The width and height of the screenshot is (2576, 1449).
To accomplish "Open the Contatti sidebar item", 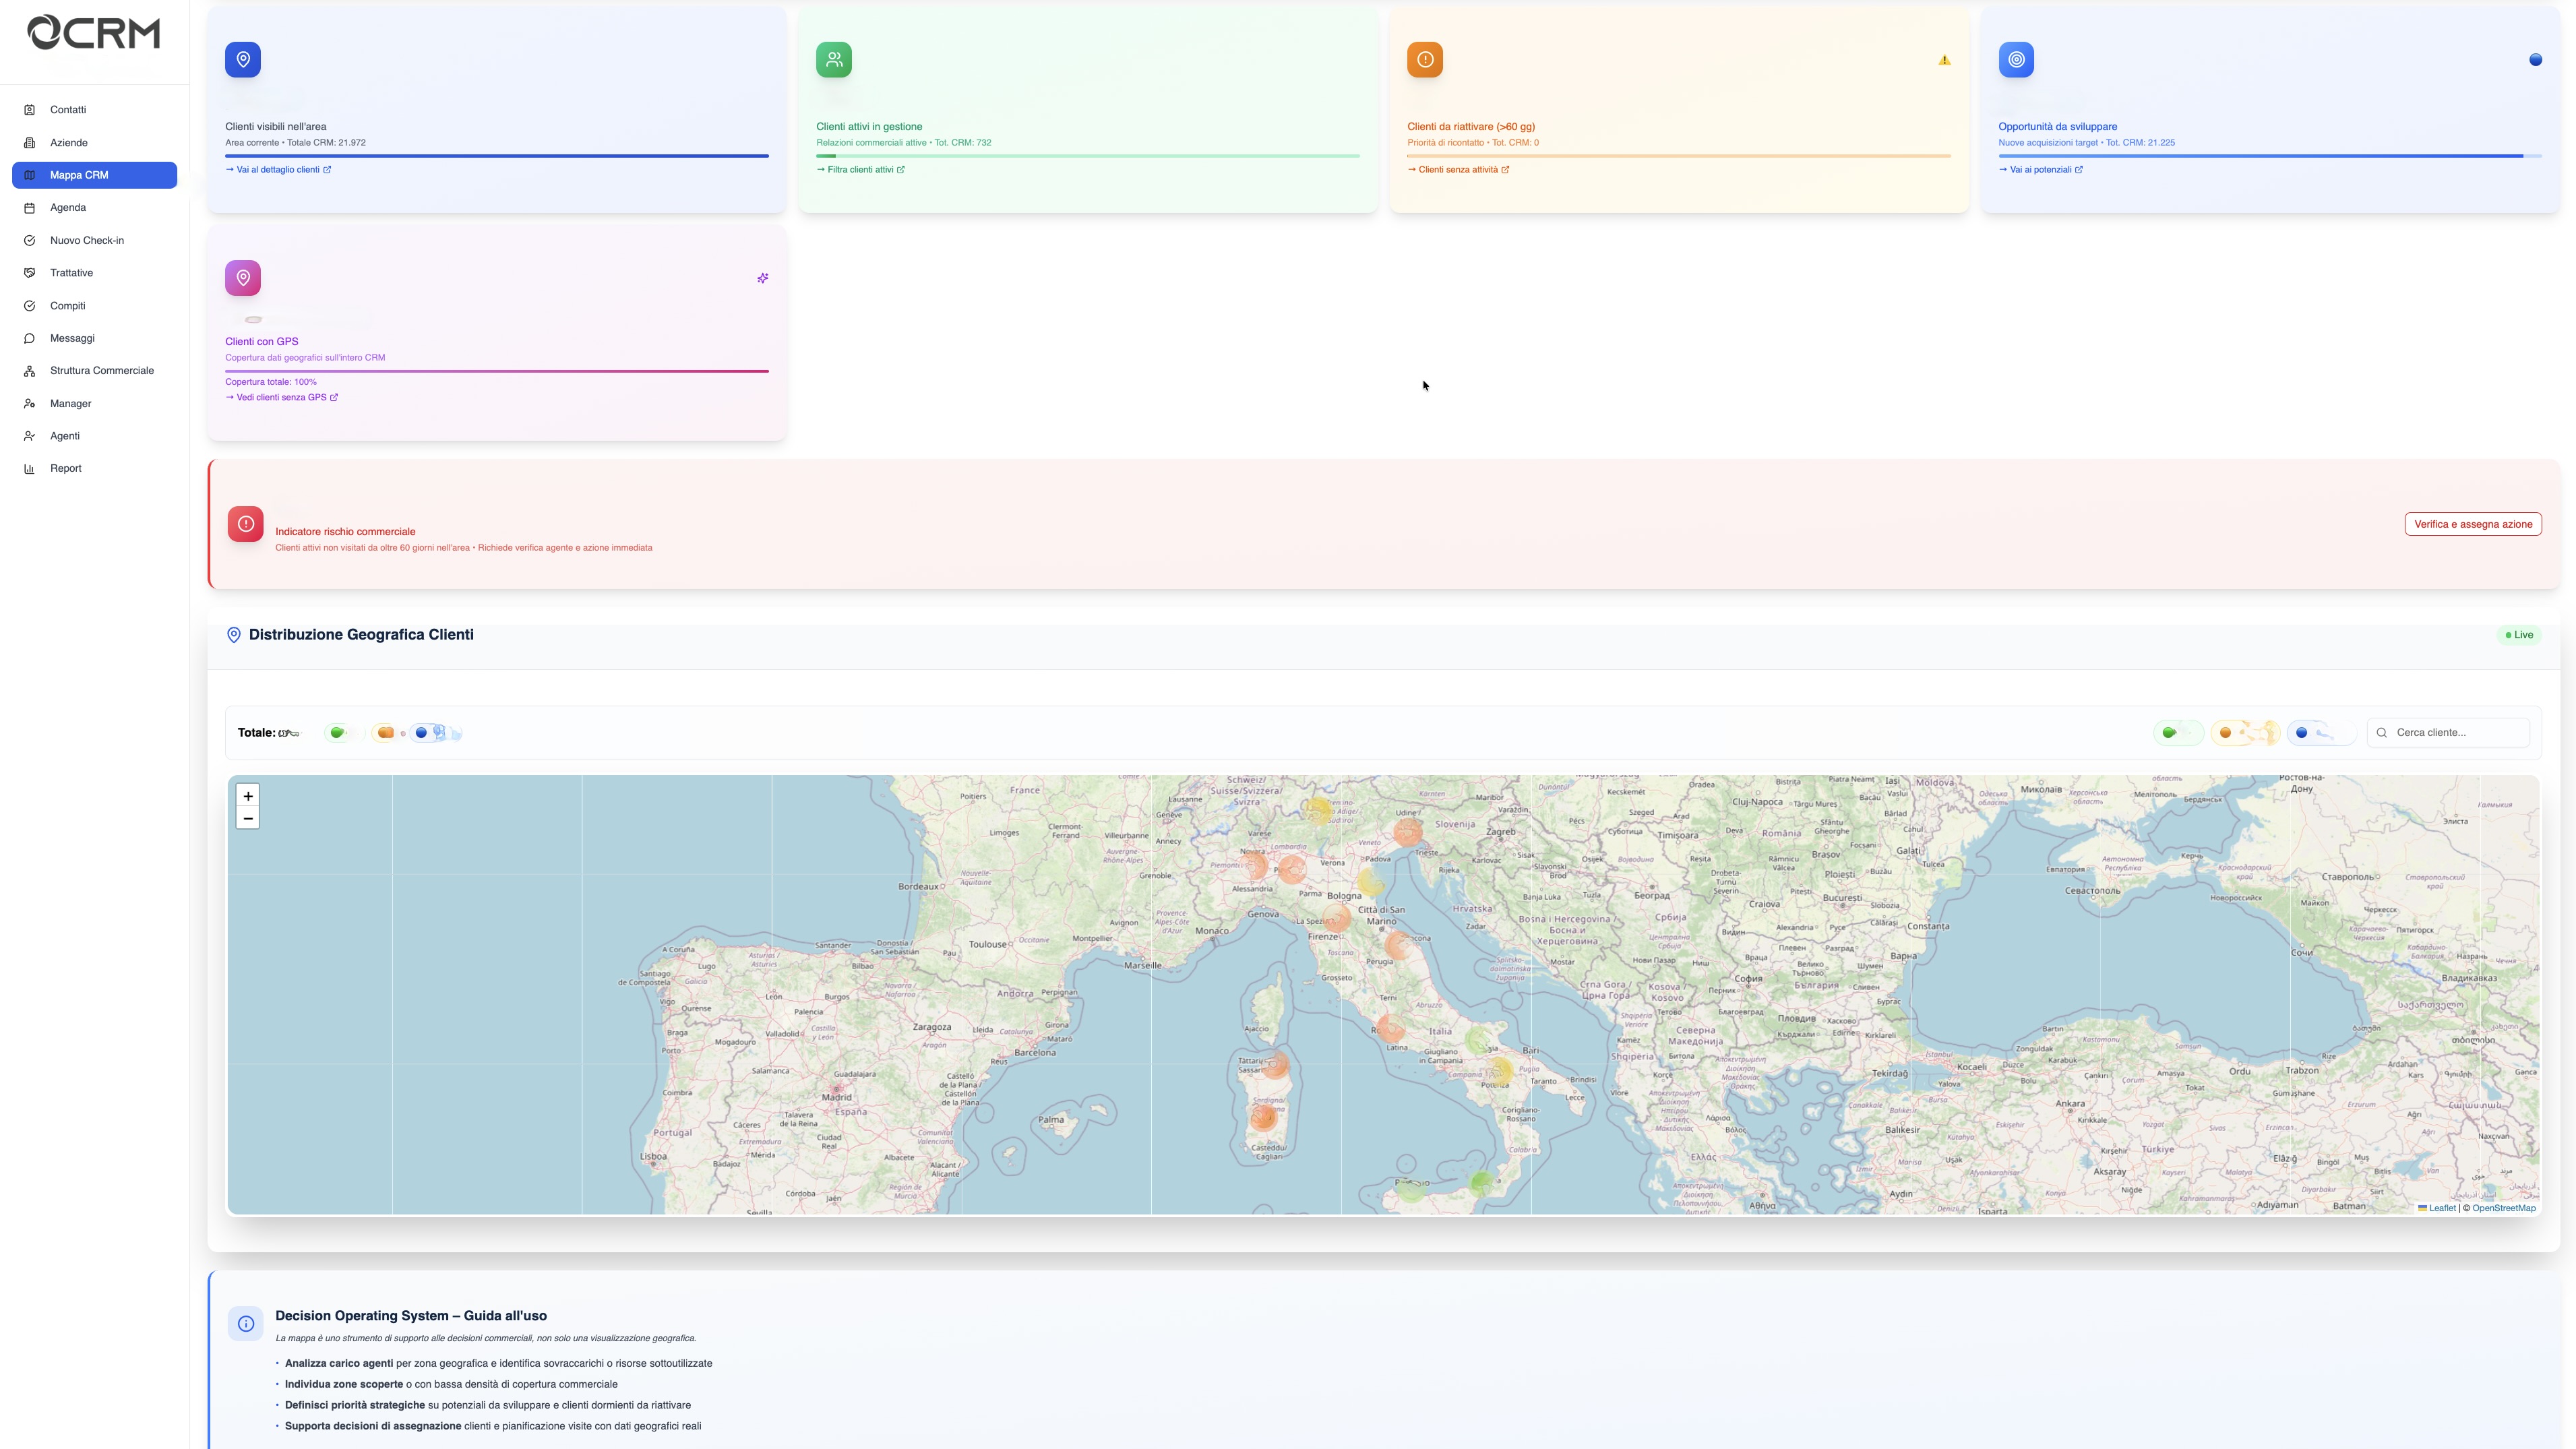I will coord(68,110).
